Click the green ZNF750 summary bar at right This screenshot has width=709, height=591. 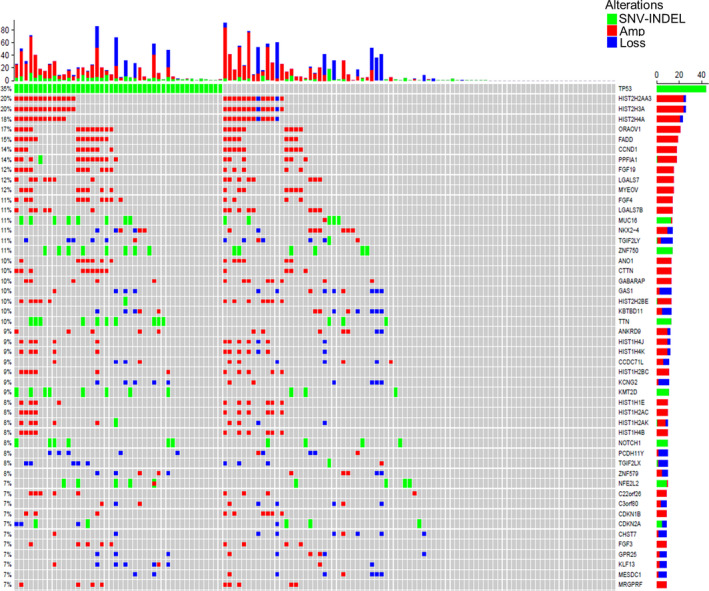(x=665, y=251)
